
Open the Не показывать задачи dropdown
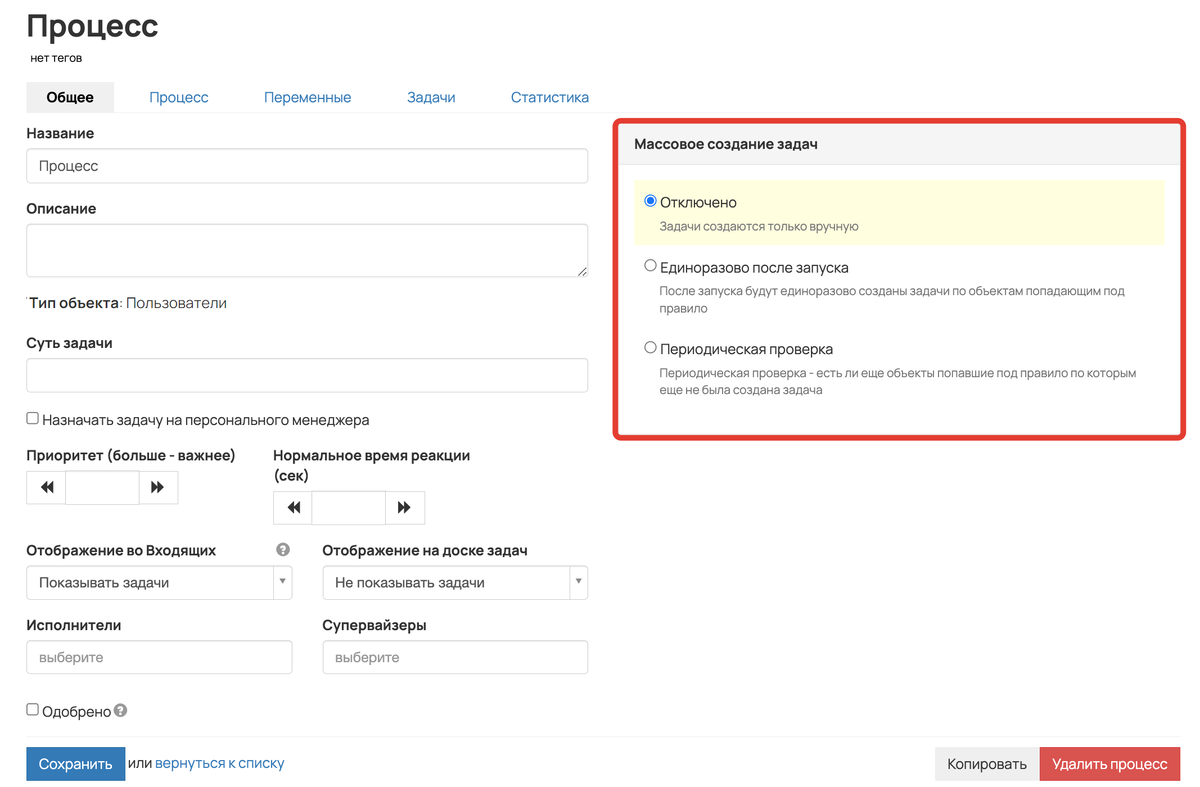click(x=455, y=583)
